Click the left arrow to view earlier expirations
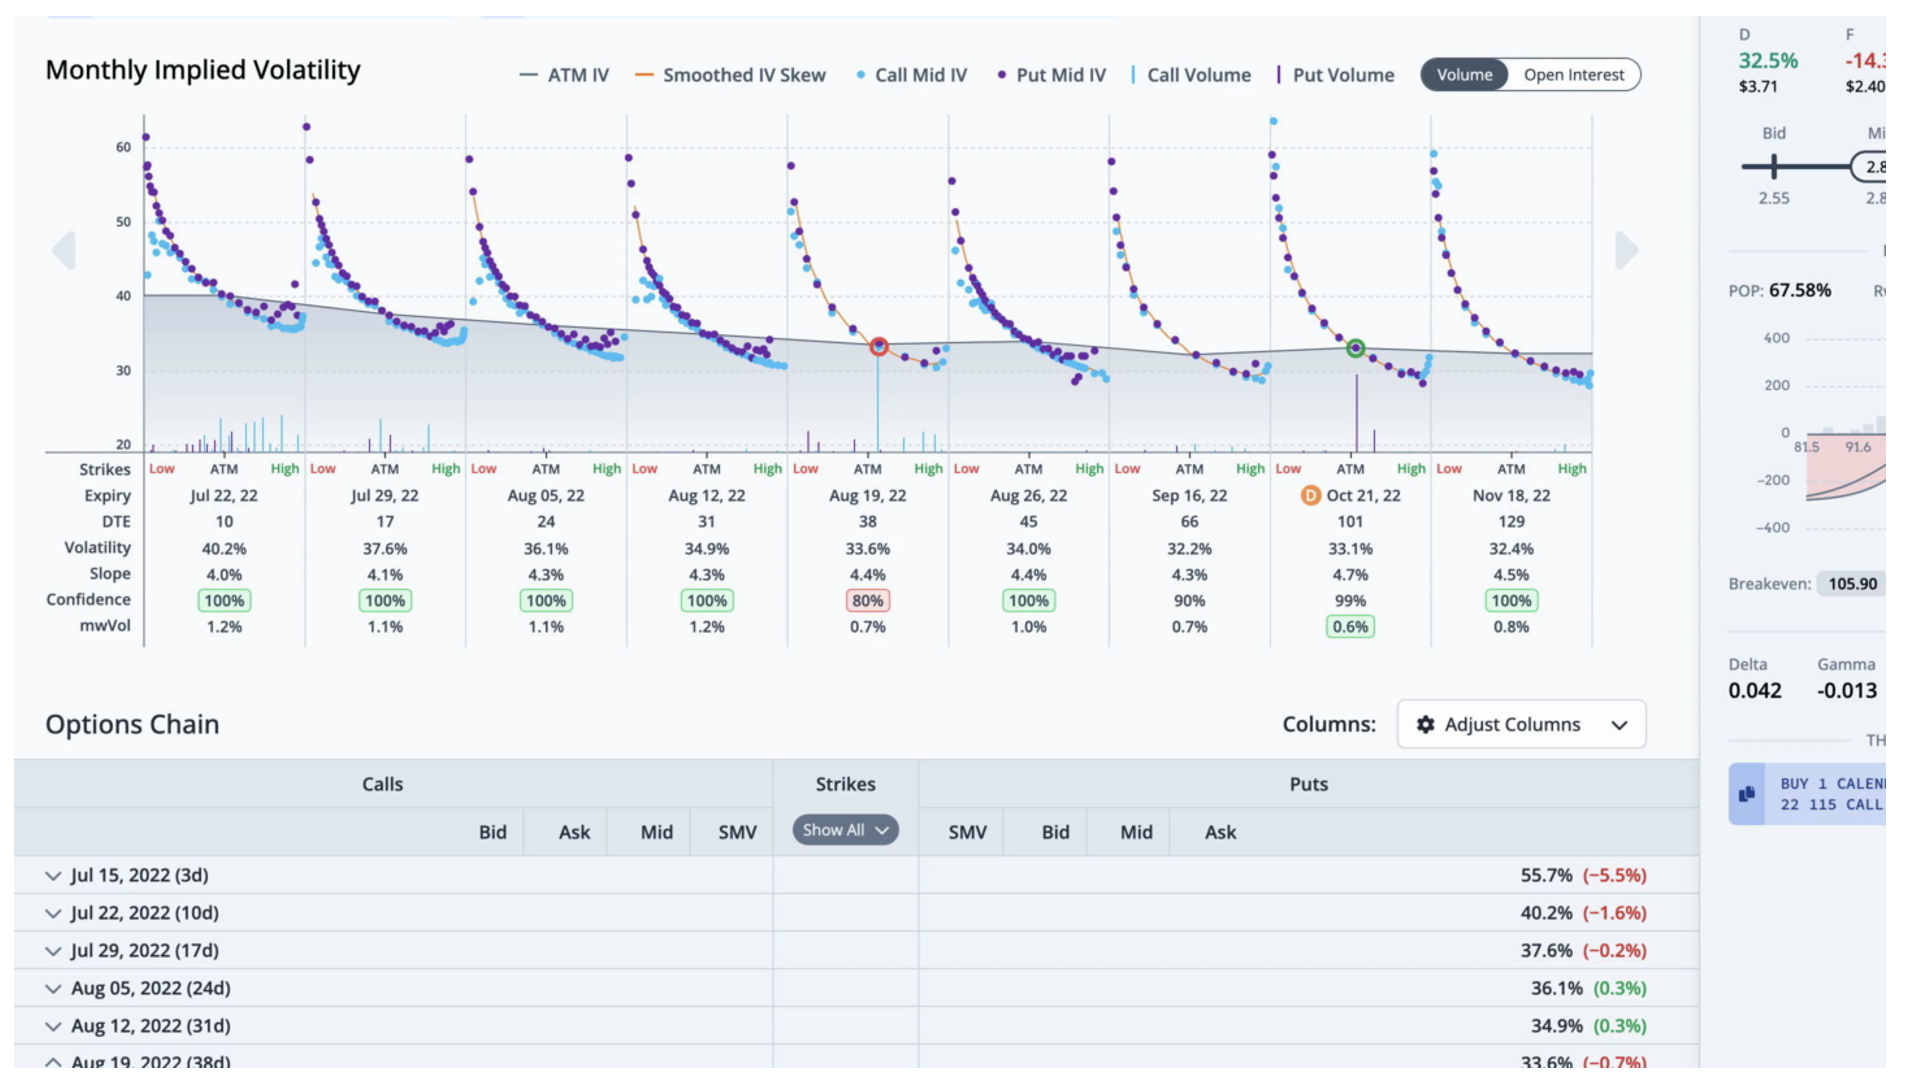 pyautogui.click(x=66, y=249)
